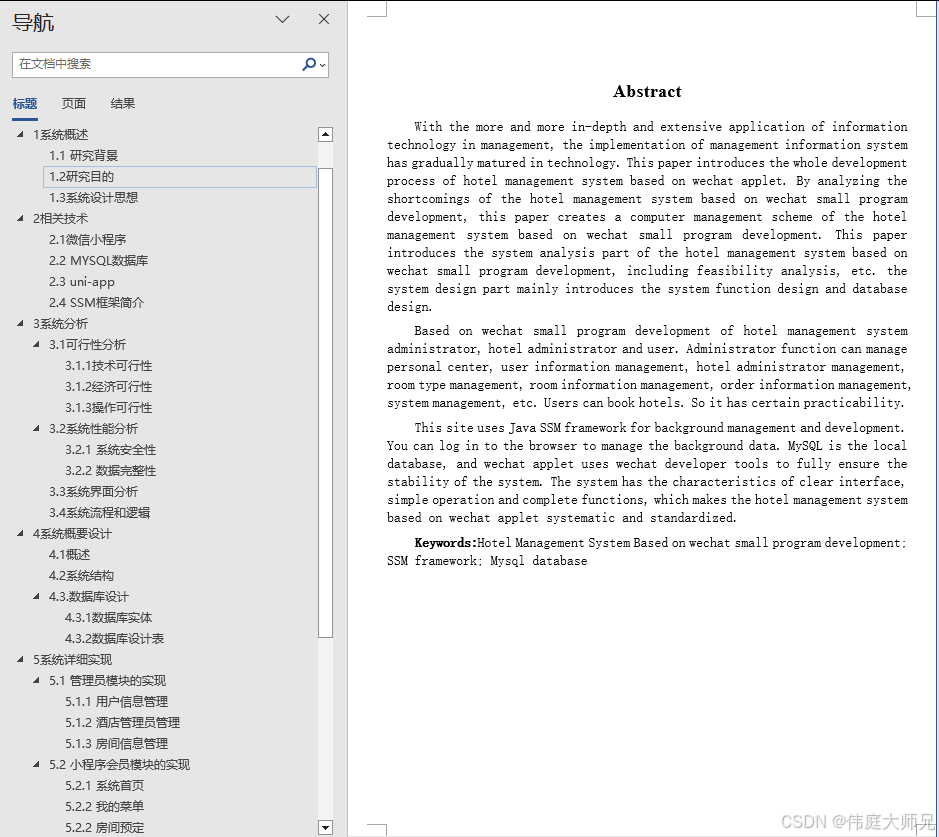
Task: Click 1系统概述 heading text
Action: (60, 135)
